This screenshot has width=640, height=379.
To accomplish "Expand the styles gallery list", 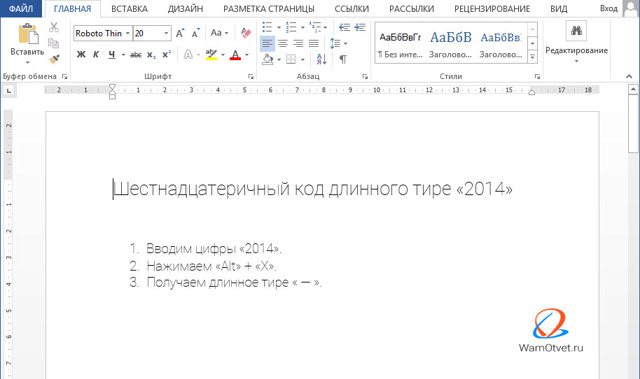I will (532, 57).
